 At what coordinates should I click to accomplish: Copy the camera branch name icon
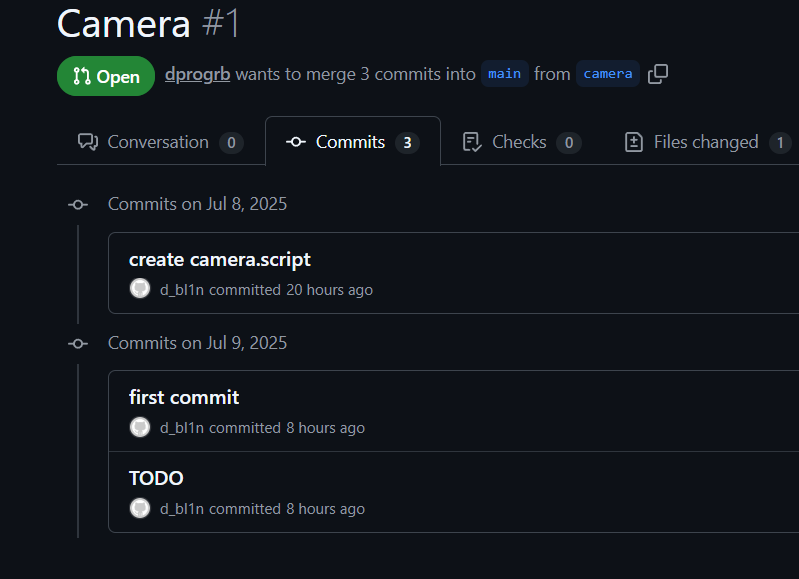point(658,74)
